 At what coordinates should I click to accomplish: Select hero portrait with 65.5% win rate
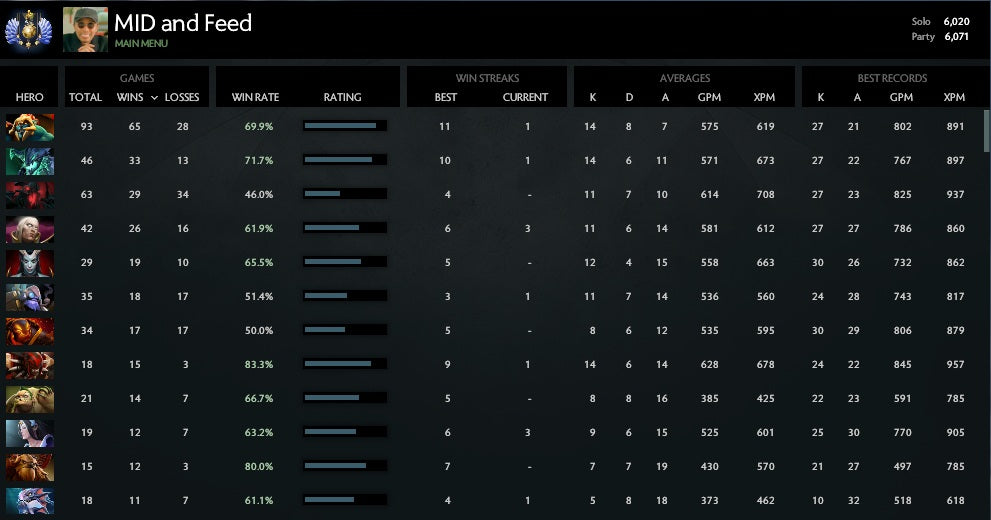click(30, 263)
